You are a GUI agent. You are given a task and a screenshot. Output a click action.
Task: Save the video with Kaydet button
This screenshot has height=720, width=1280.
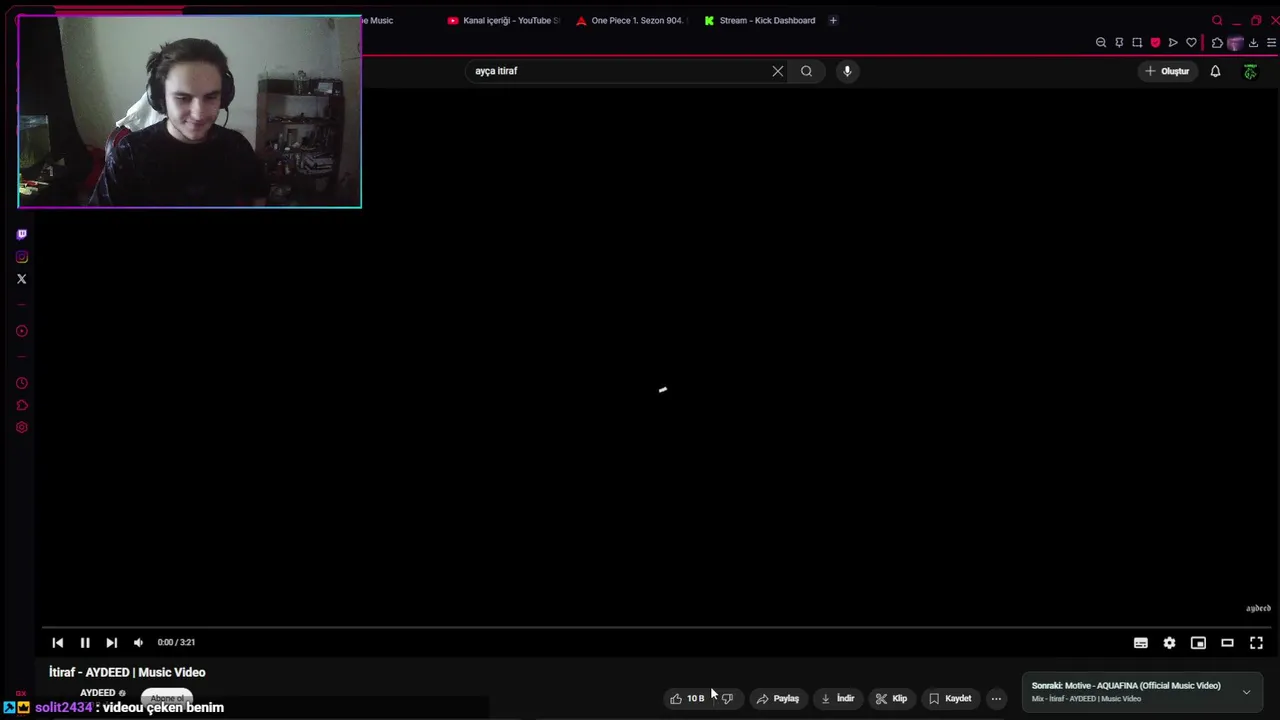950,699
